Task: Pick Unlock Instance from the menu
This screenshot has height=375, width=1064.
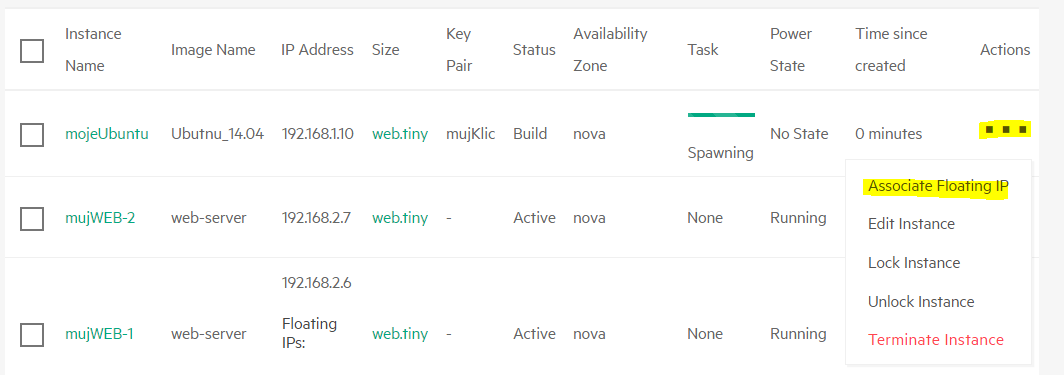Action: (x=921, y=302)
